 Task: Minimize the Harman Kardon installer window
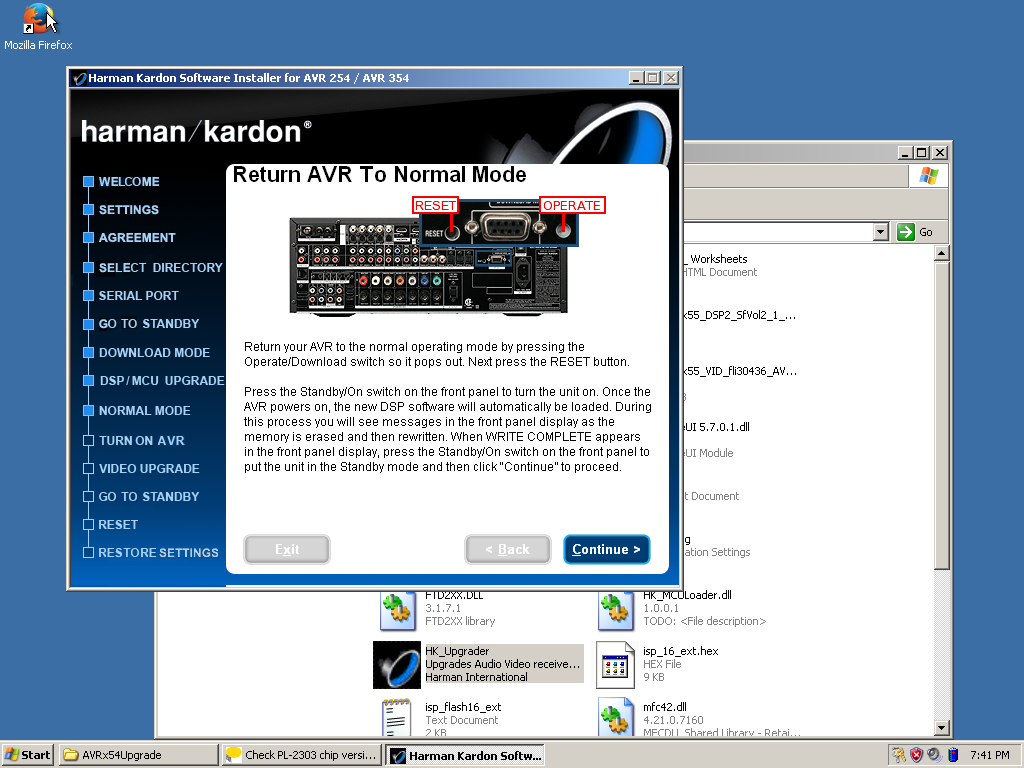click(637, 78)
